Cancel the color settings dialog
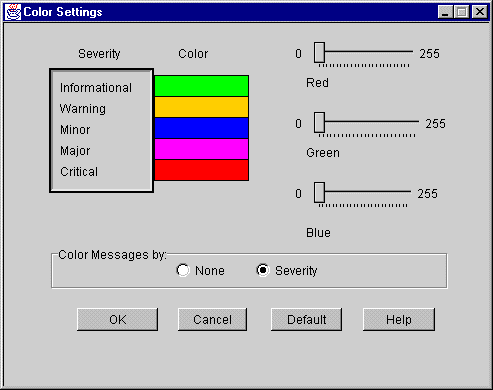 212,319
